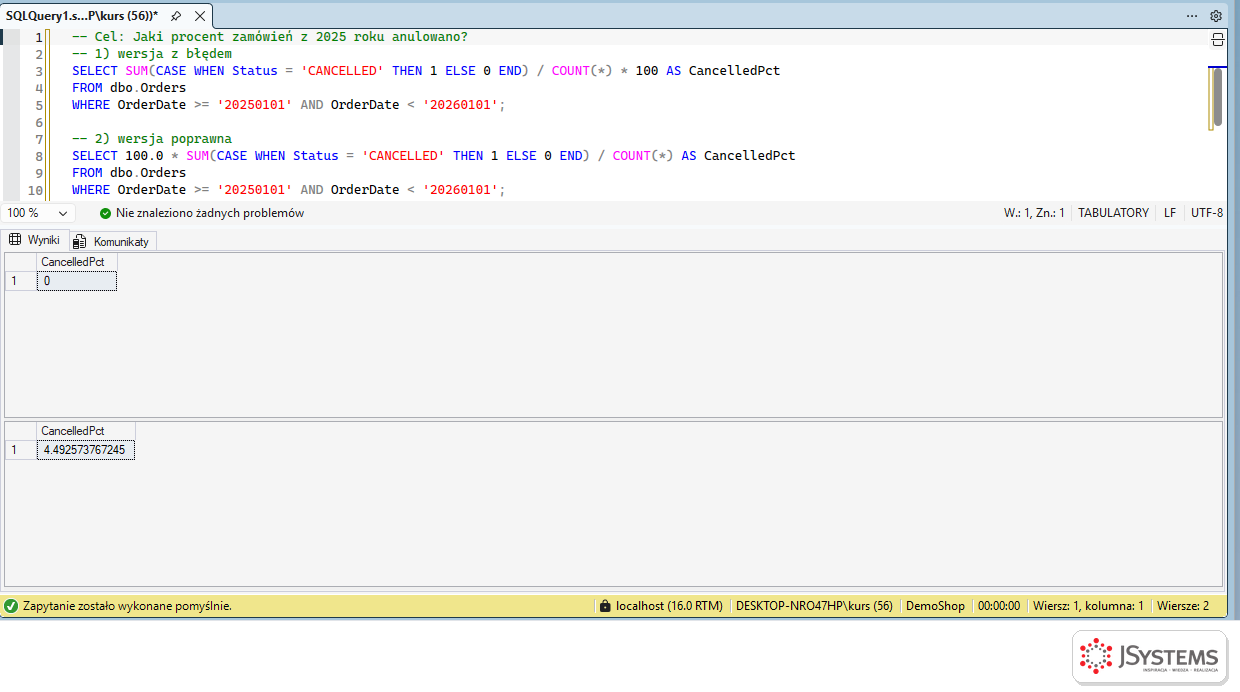1240x692 pixels.
Task: Select row header 1 in the second result grid
Action: [x=20, y=450]
